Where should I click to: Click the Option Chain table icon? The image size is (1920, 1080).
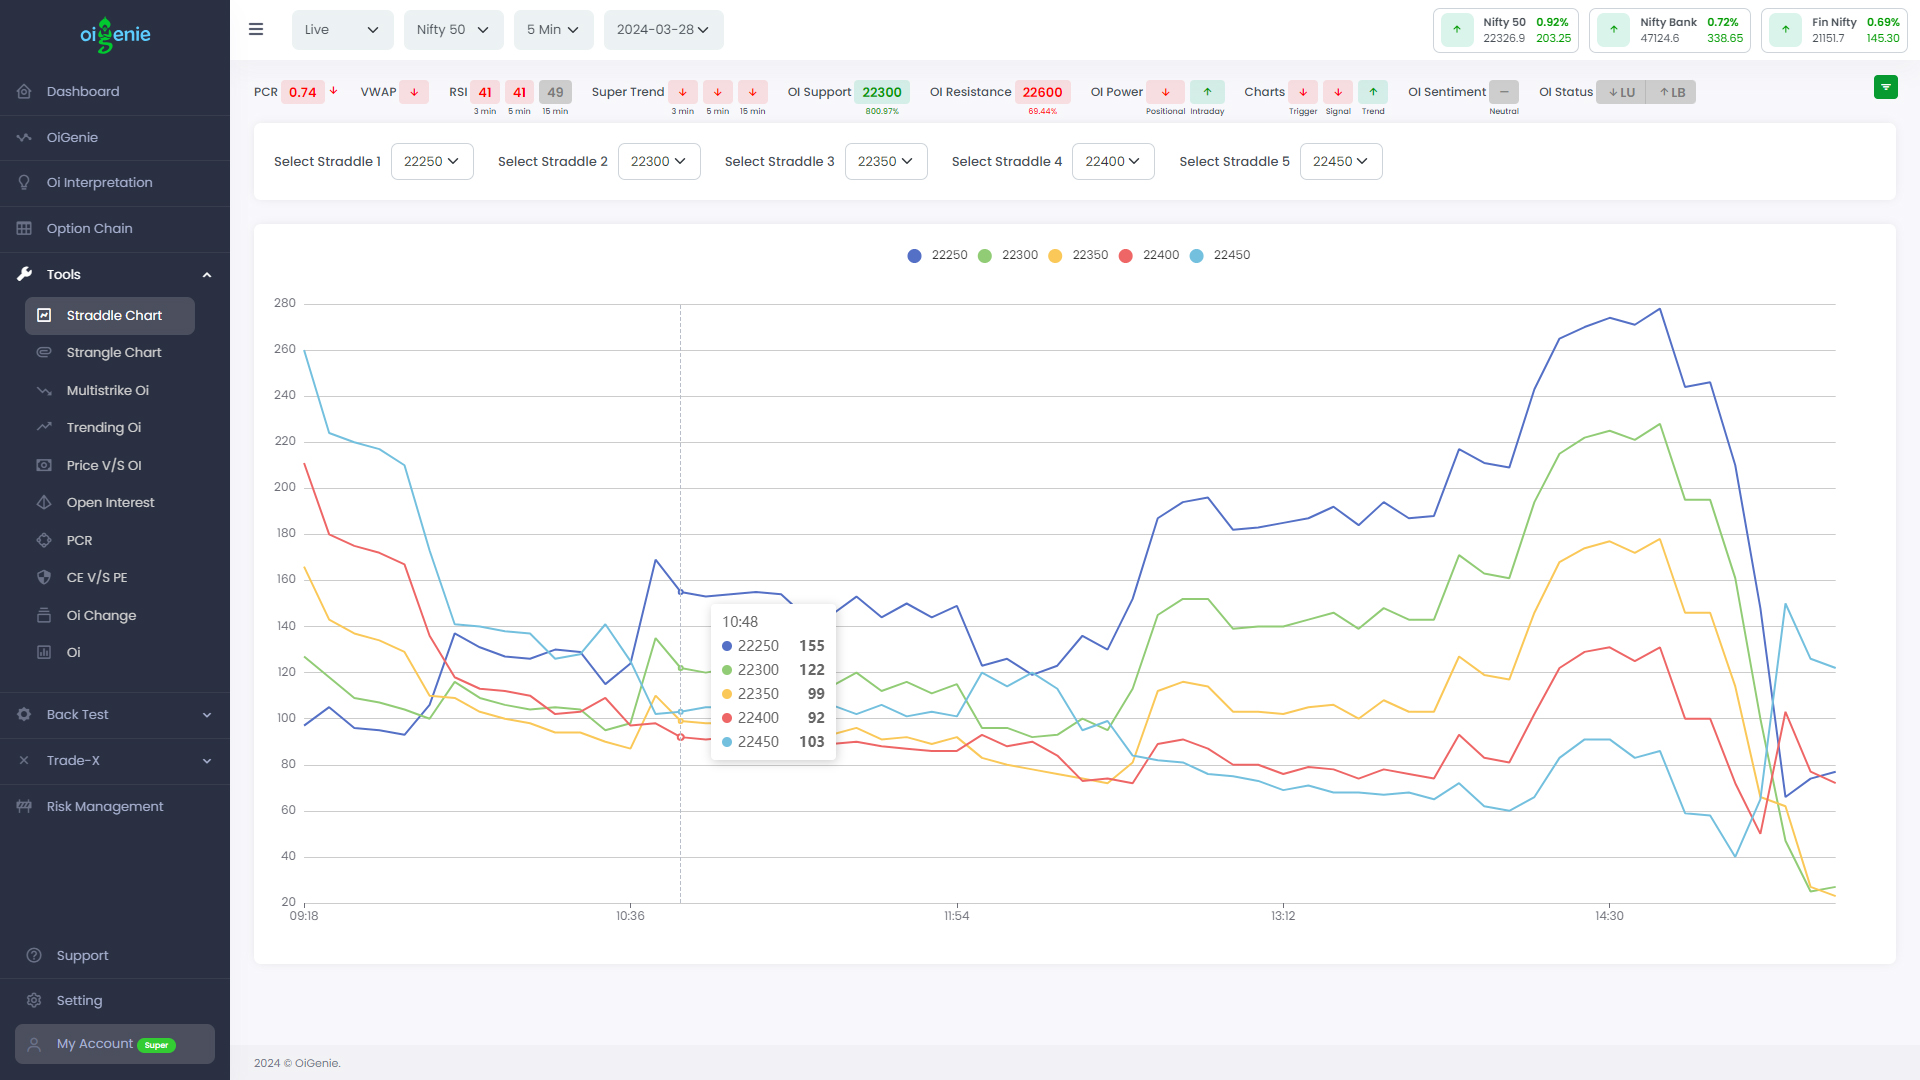click(24, 229)
